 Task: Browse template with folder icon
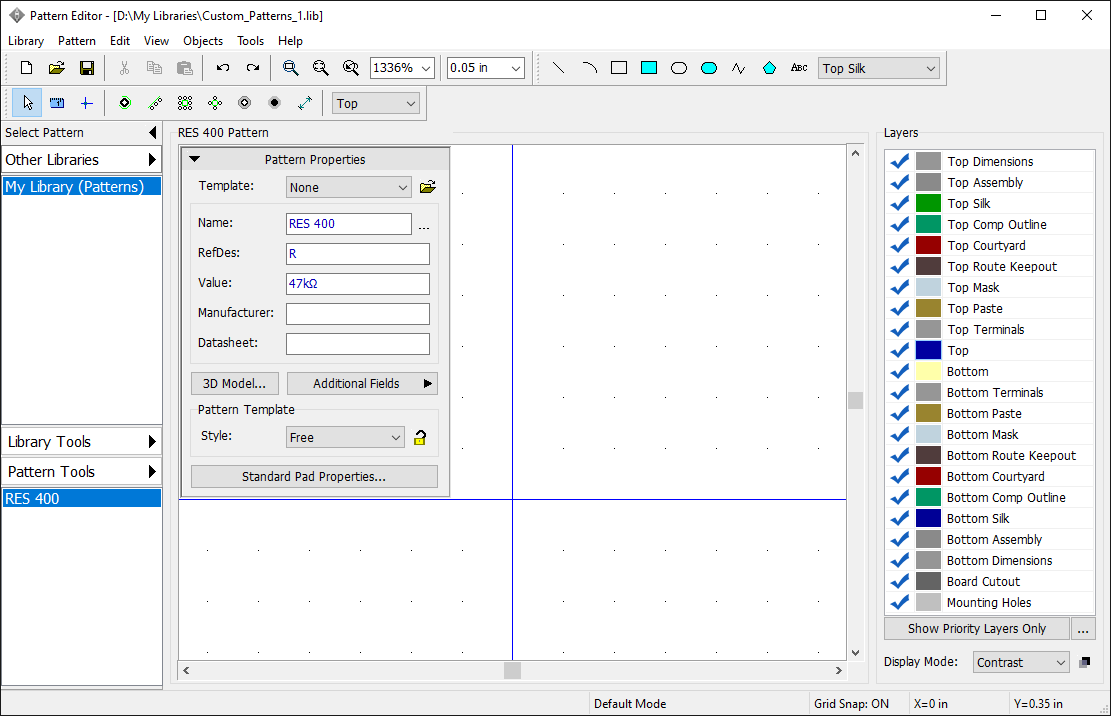(427, 187)
